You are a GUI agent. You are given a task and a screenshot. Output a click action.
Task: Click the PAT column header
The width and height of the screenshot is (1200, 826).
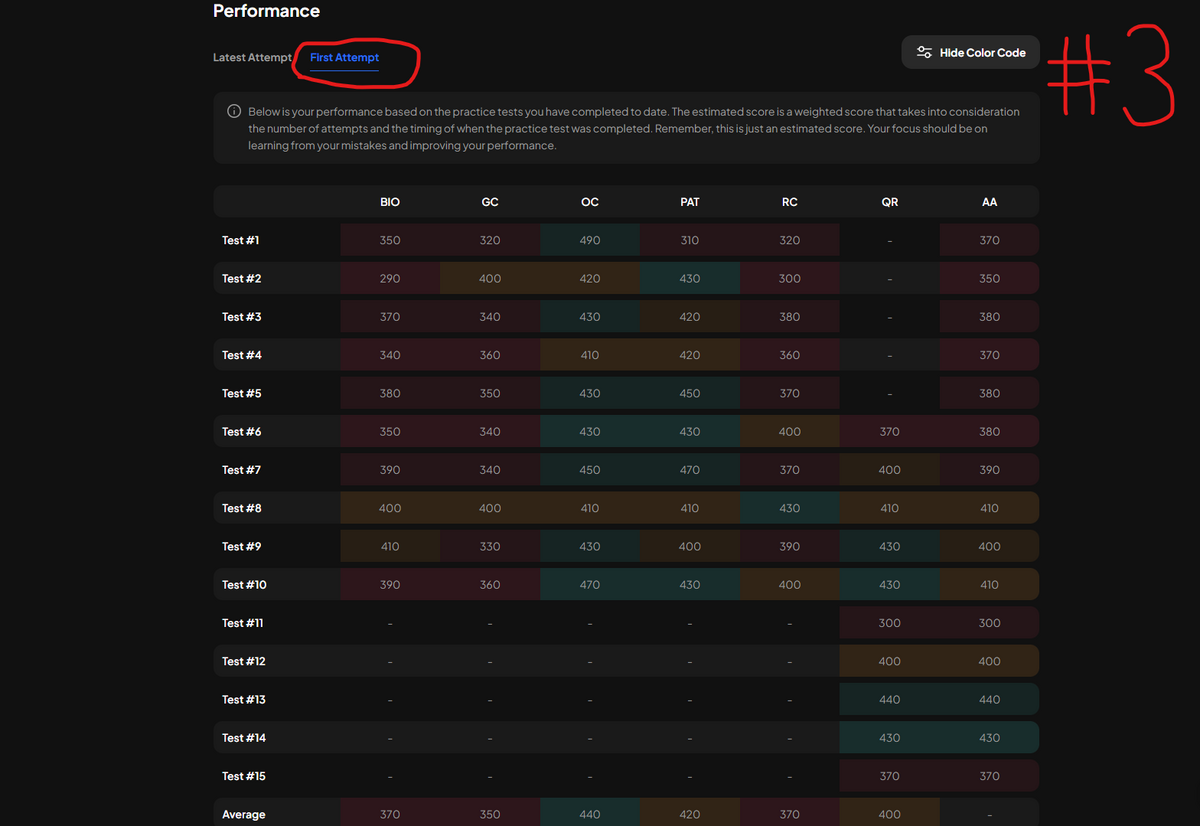pos(690,202)
